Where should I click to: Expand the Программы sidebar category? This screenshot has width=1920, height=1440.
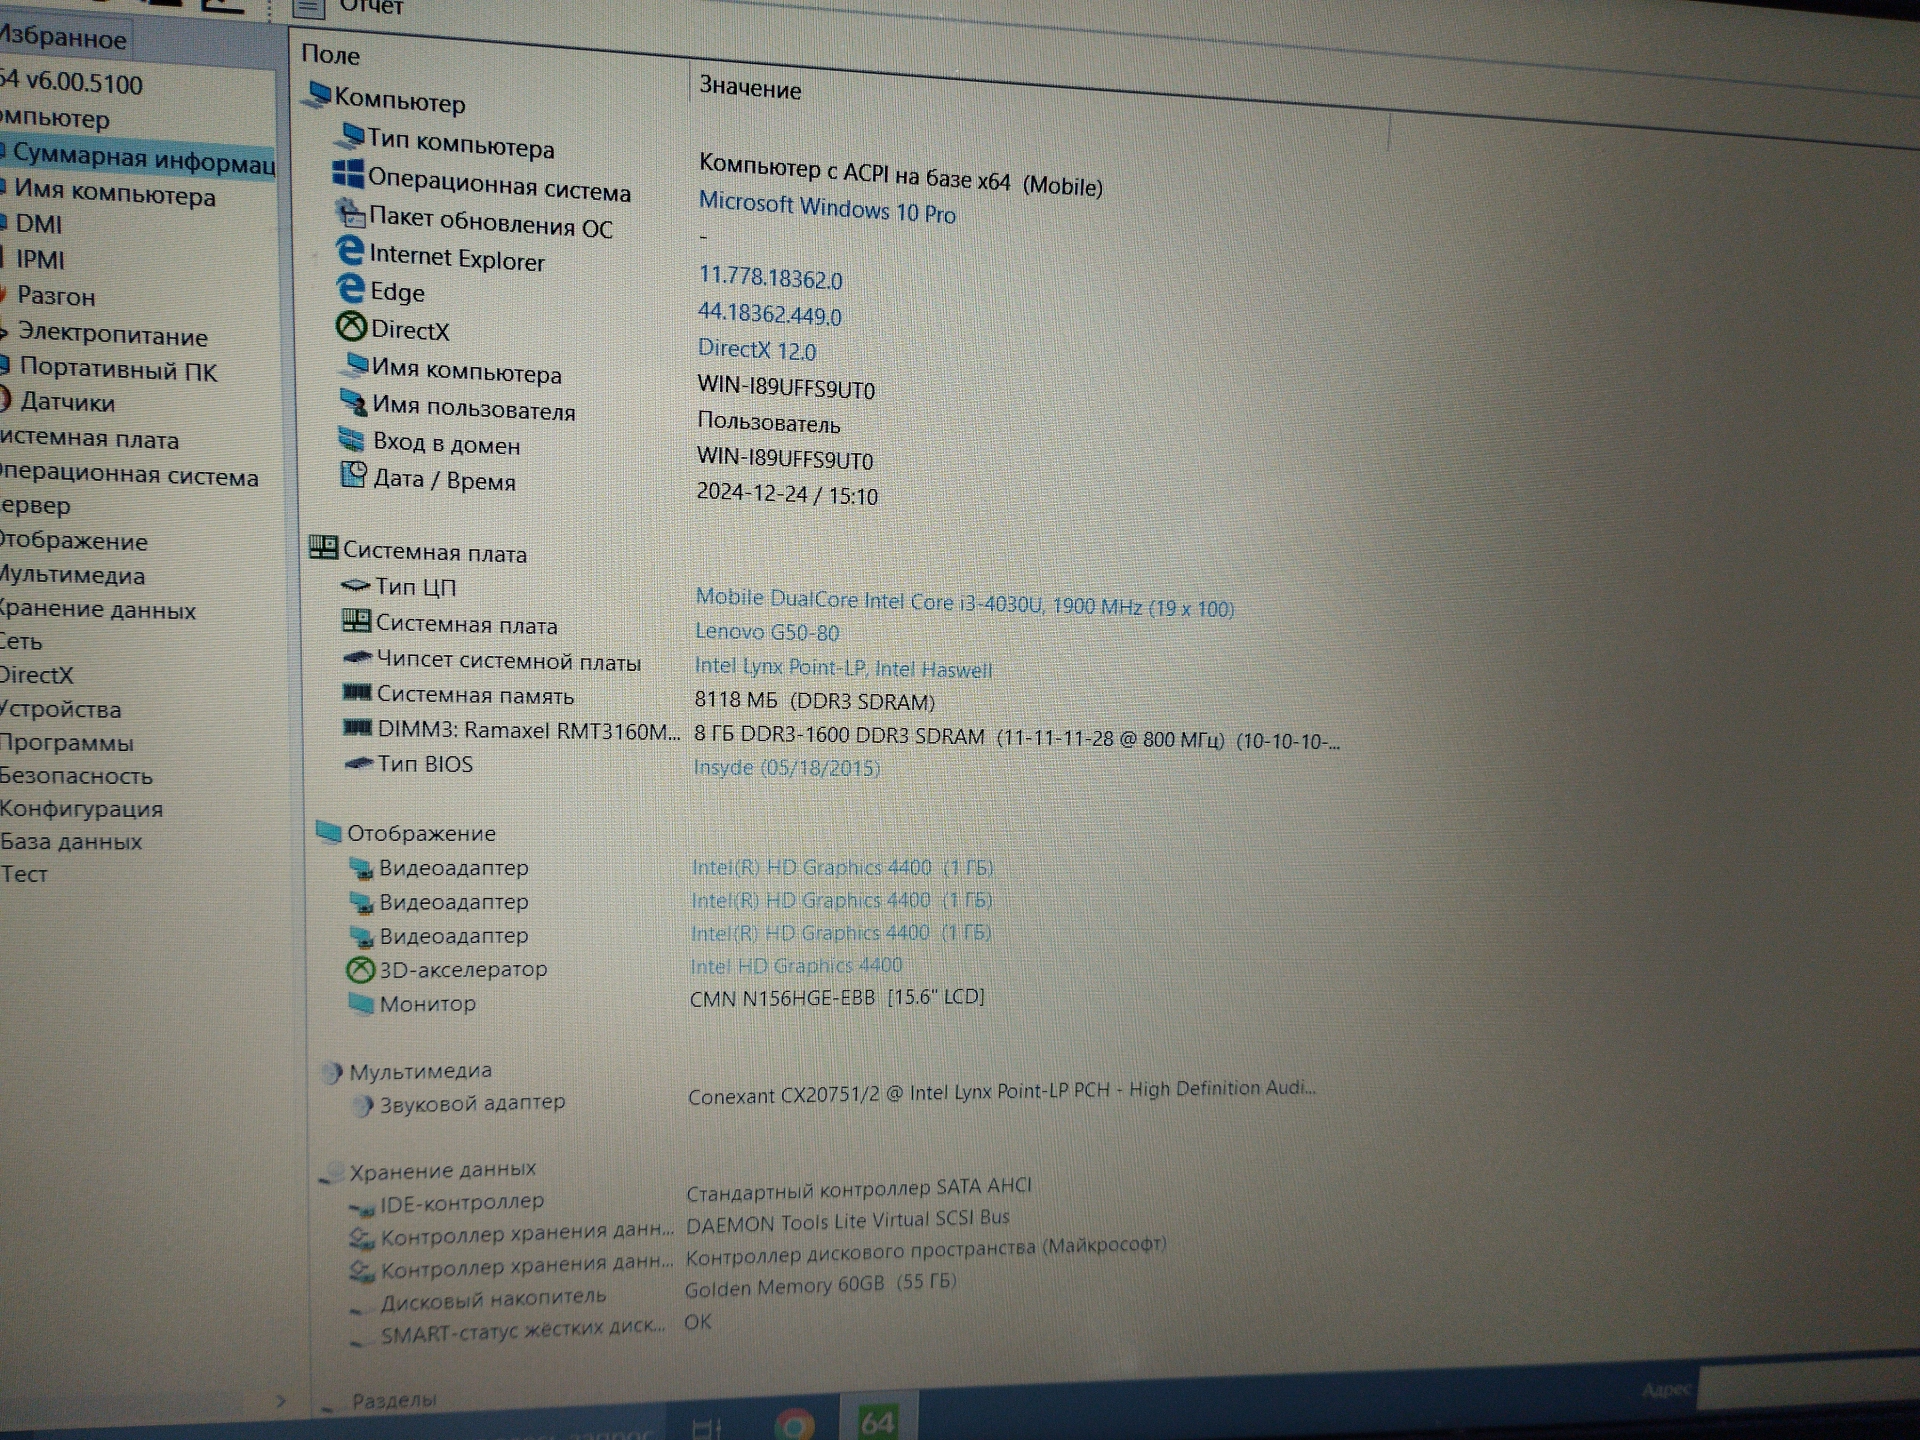66,743
